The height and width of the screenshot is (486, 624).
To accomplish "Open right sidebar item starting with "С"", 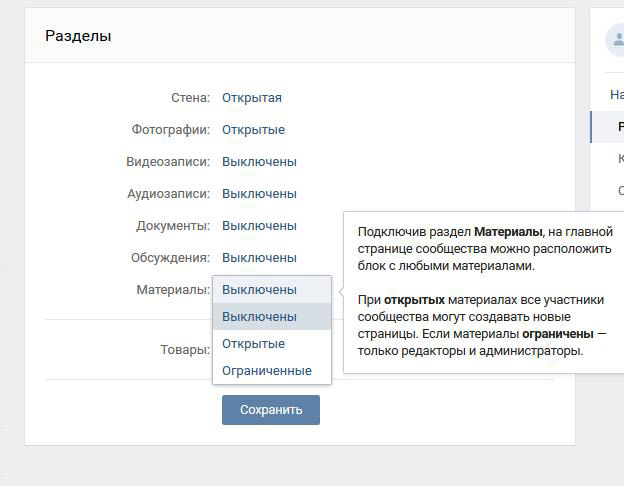I will point(620,191).
